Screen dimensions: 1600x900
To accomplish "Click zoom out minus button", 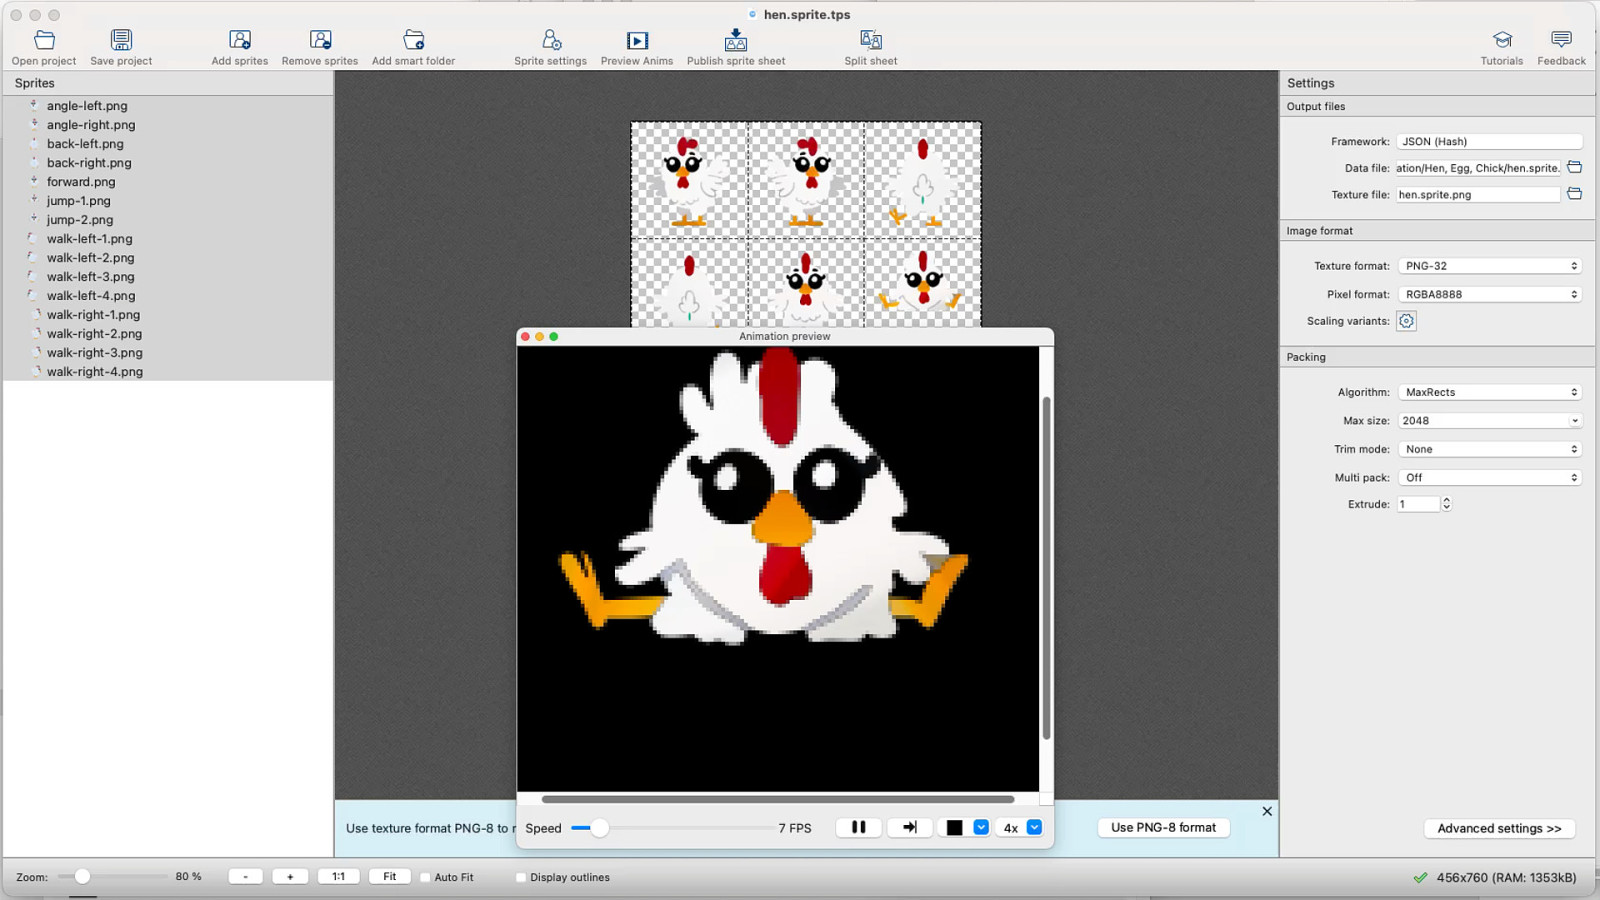I will (245, 876).
